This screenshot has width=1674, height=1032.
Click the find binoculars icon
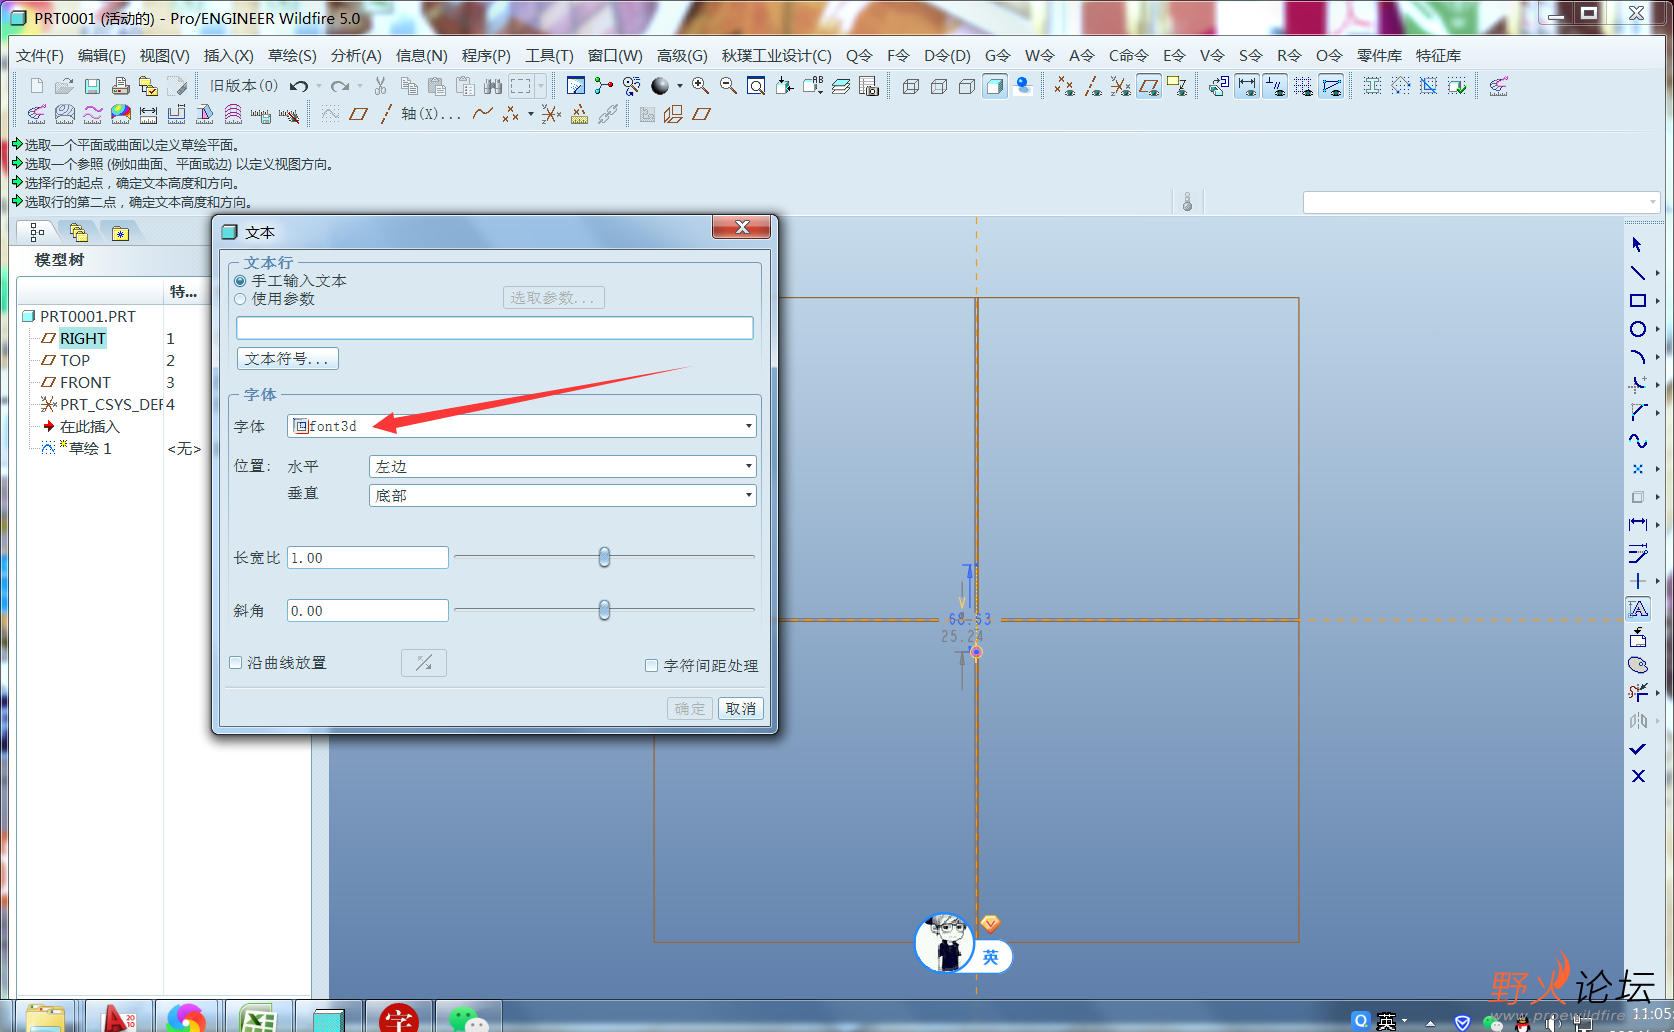point(493,86)
